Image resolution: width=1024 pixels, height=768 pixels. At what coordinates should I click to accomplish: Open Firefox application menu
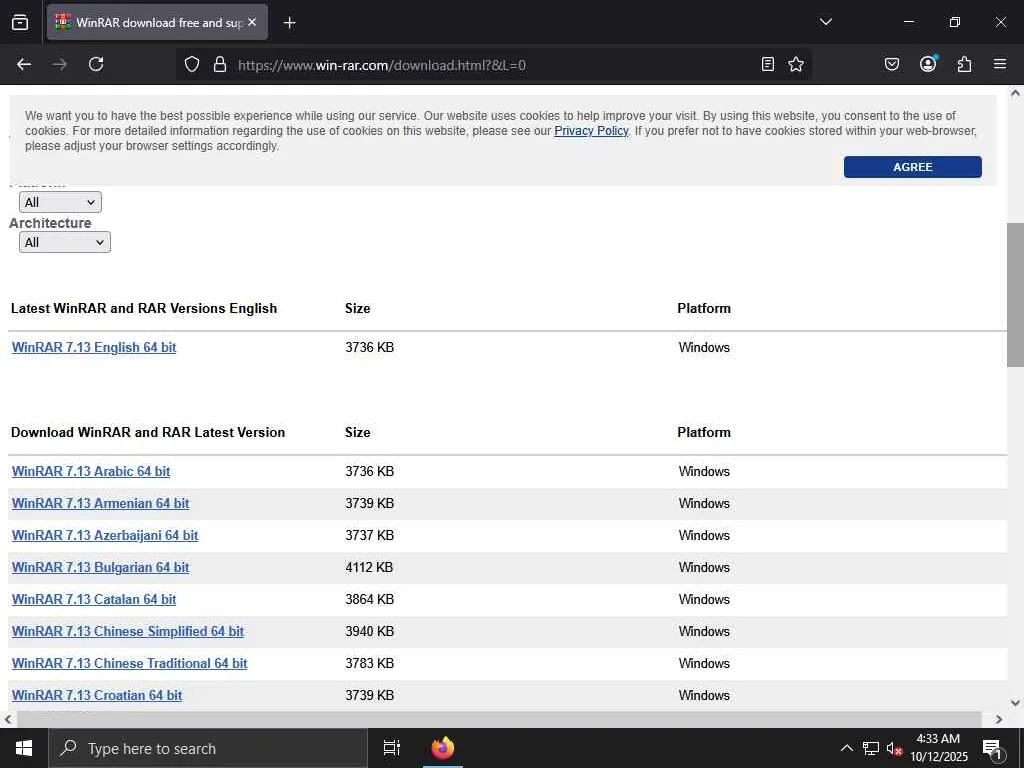(1000, 64)
